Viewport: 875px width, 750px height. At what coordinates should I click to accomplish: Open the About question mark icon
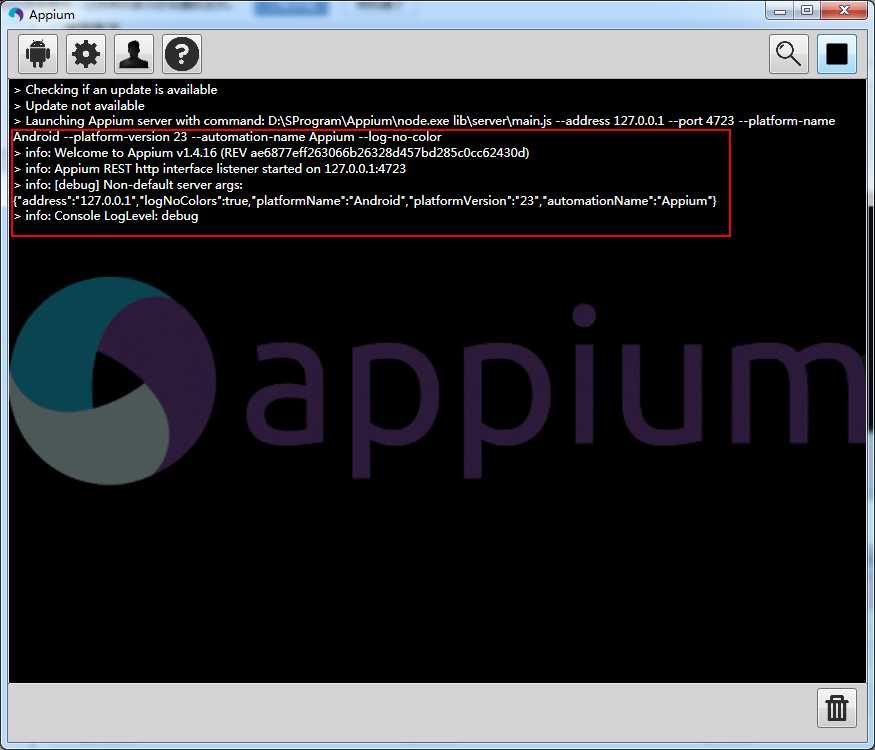[182, 54]
